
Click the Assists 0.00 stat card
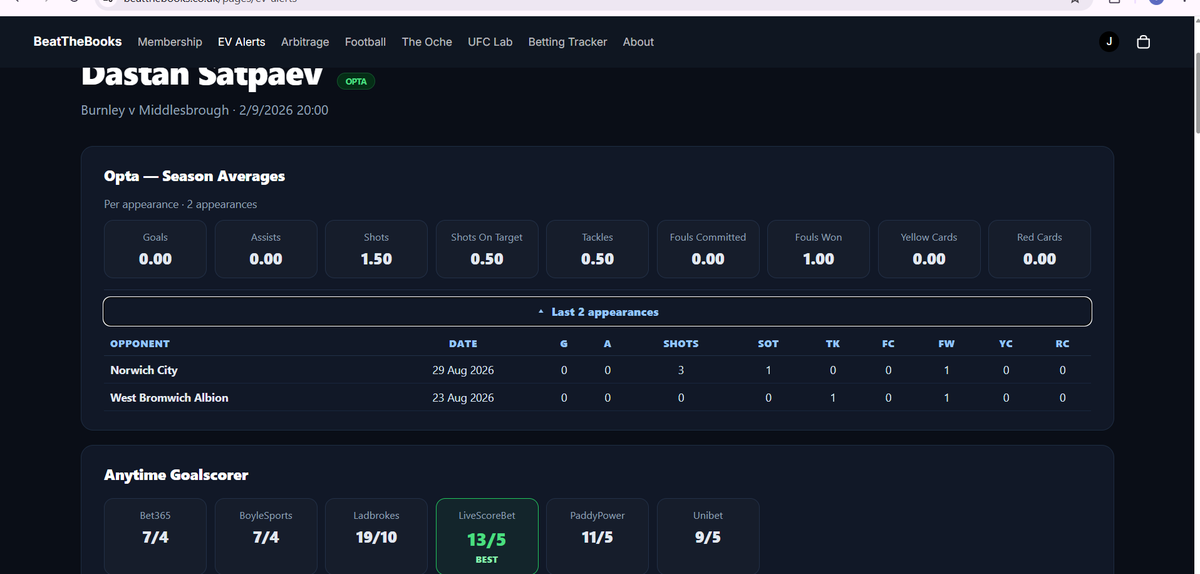click(266, 249)
